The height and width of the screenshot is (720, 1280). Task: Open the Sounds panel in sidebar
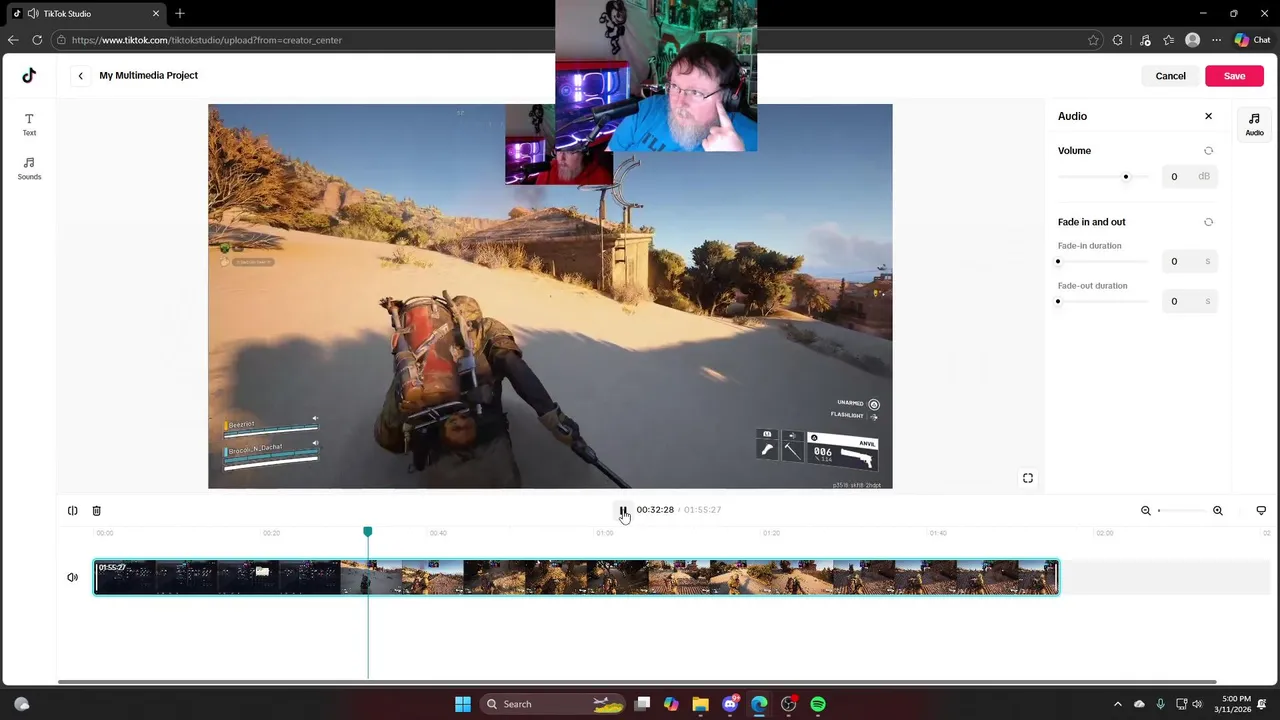[29, 168]
